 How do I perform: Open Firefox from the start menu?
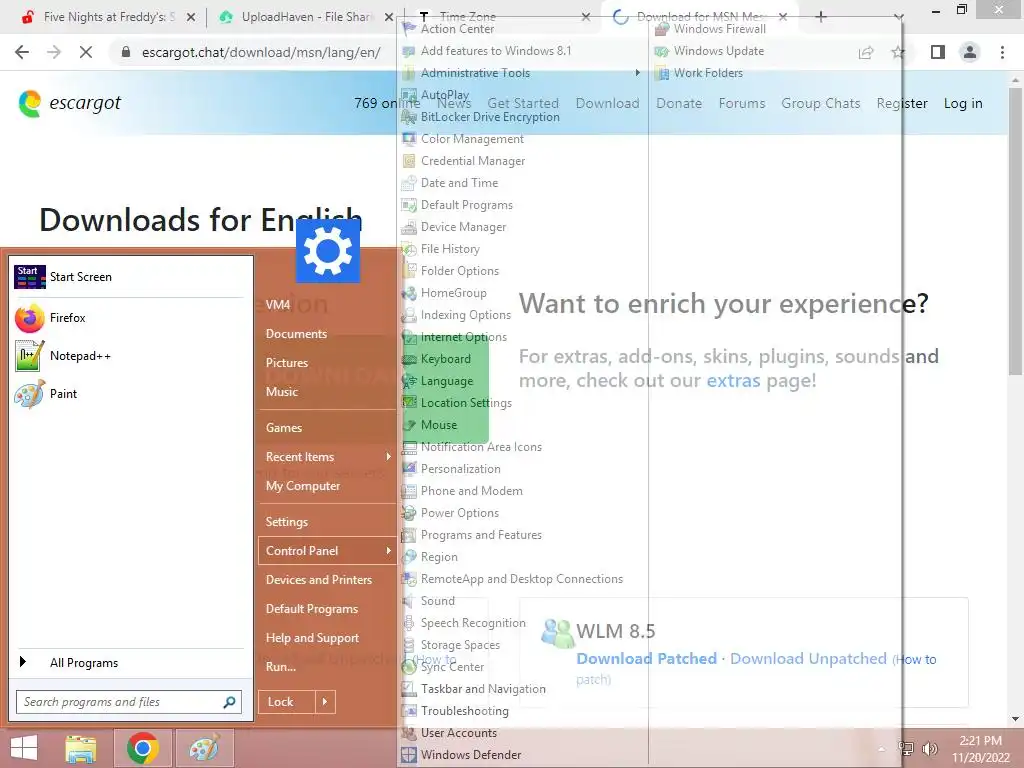pyautogui.click(x=129, y=318)
